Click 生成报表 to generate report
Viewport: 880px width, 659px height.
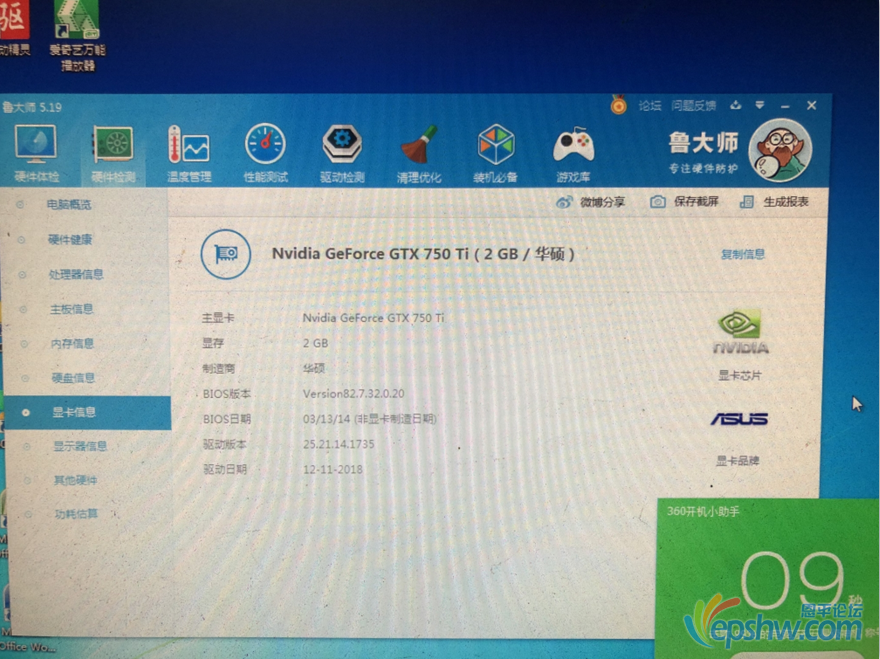coord(774,202)
